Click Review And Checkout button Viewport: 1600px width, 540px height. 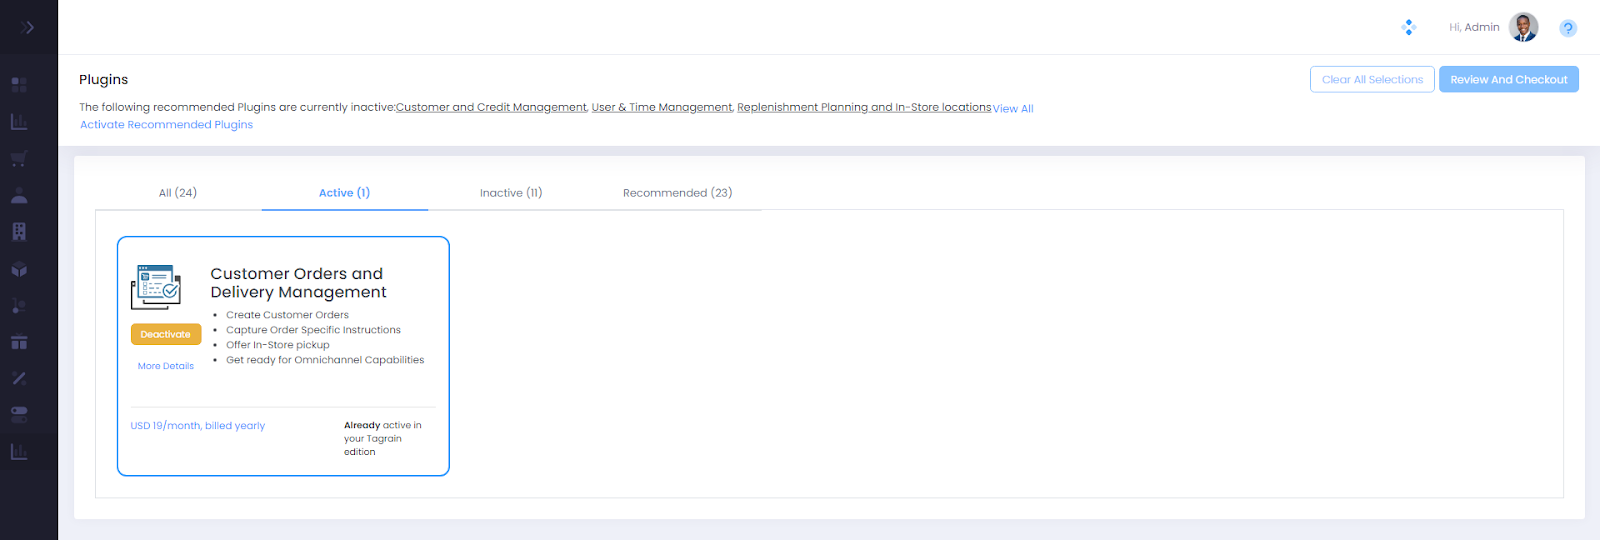point(1509,79)
